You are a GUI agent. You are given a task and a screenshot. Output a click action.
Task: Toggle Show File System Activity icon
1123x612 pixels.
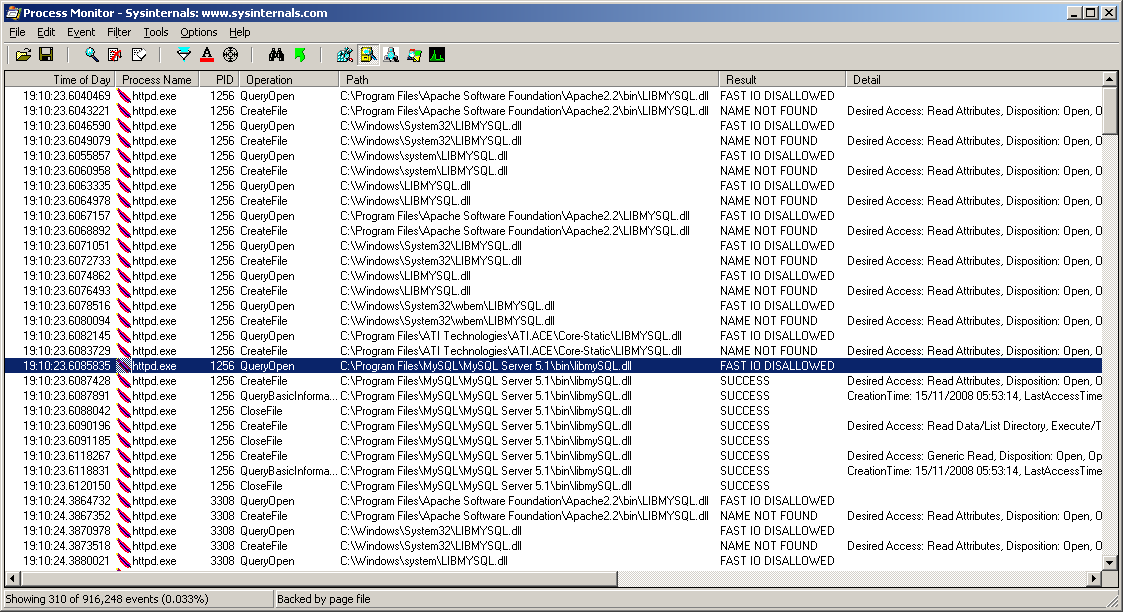[368, 55]
